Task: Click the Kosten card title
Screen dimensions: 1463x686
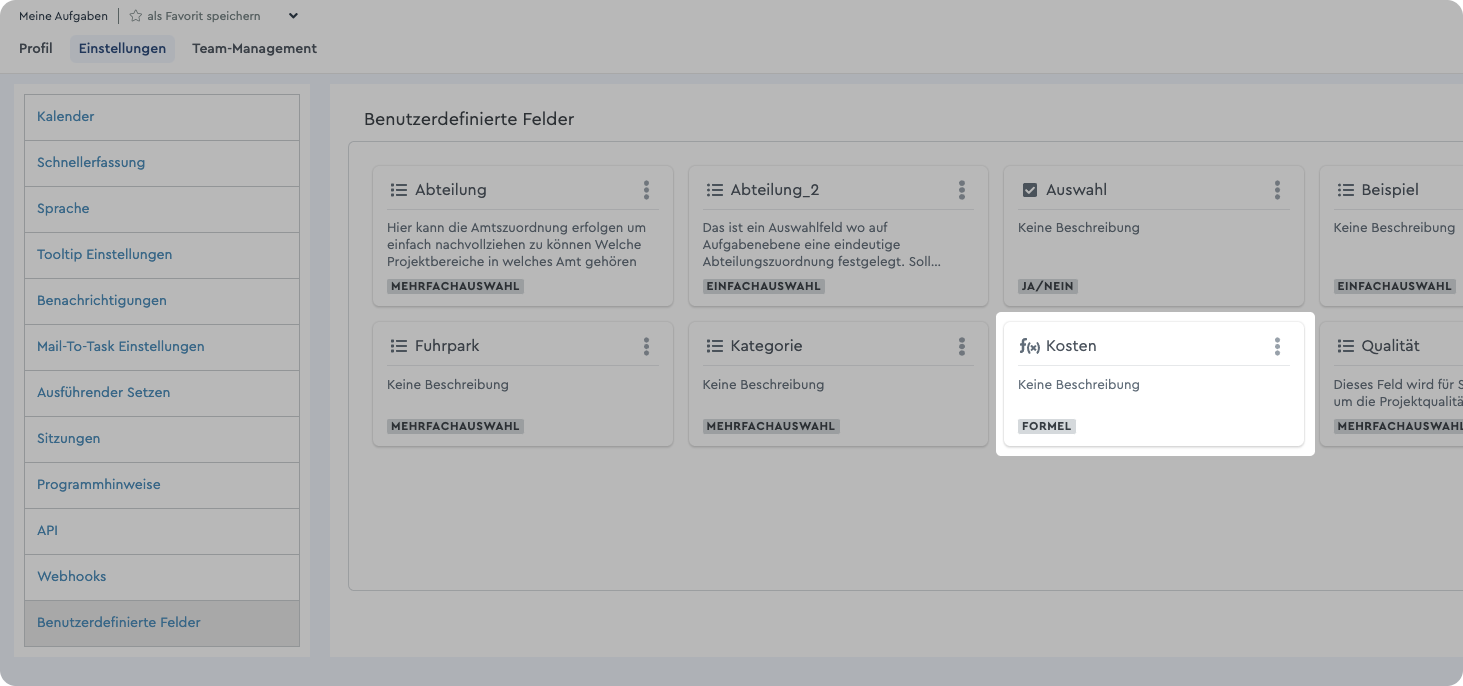Action: coord(1071,346)
